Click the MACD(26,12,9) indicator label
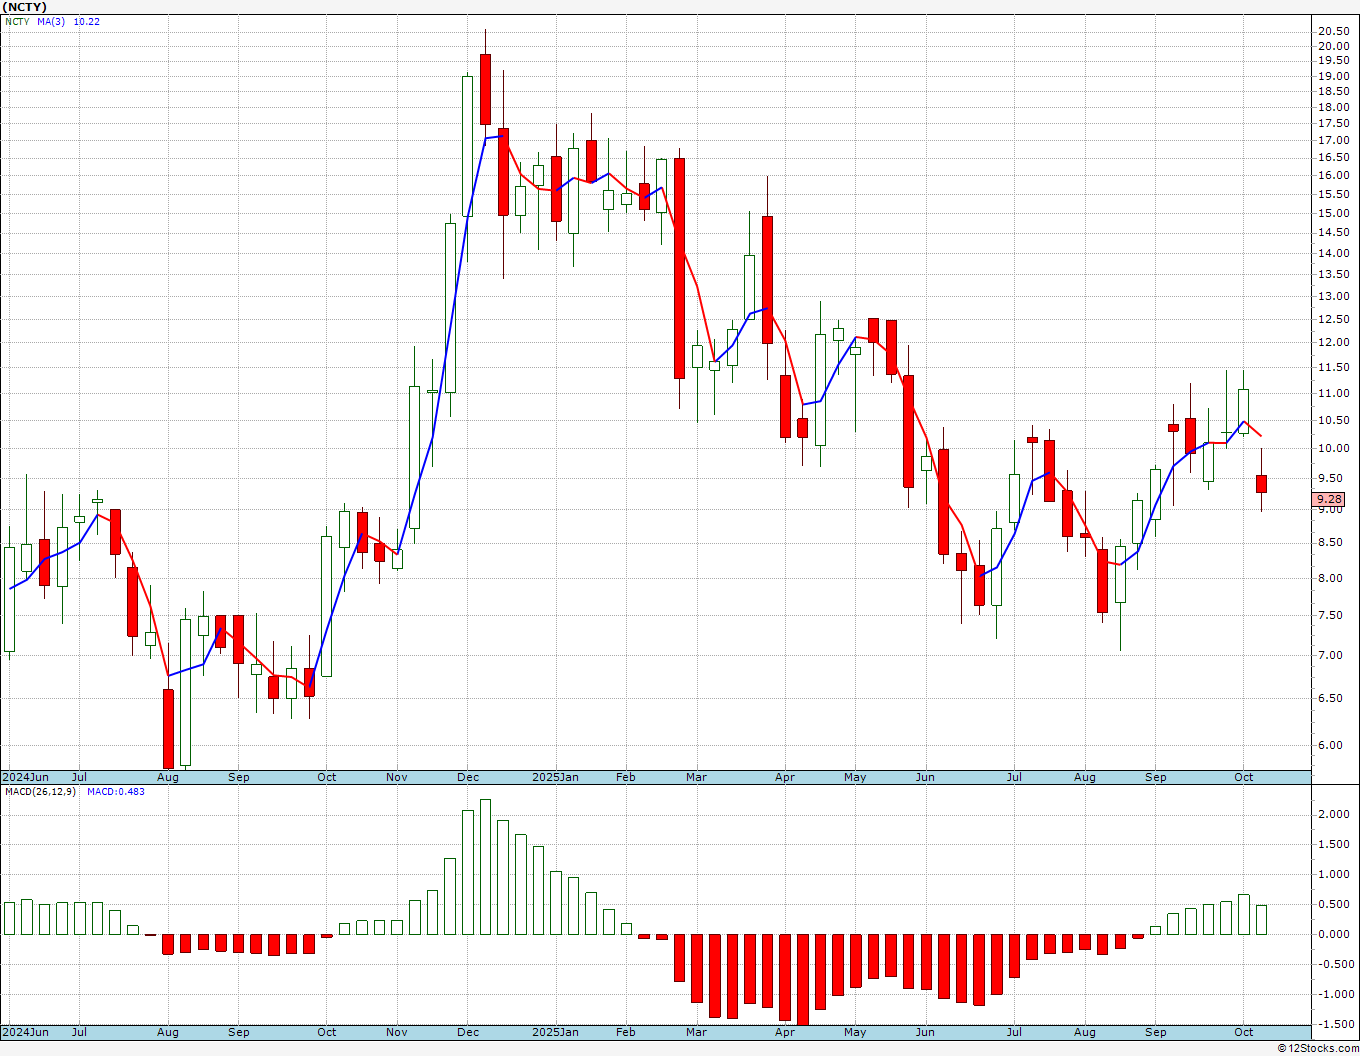Image resolution: width=1360 pixels, height=1056 pixels. [38, 791]
